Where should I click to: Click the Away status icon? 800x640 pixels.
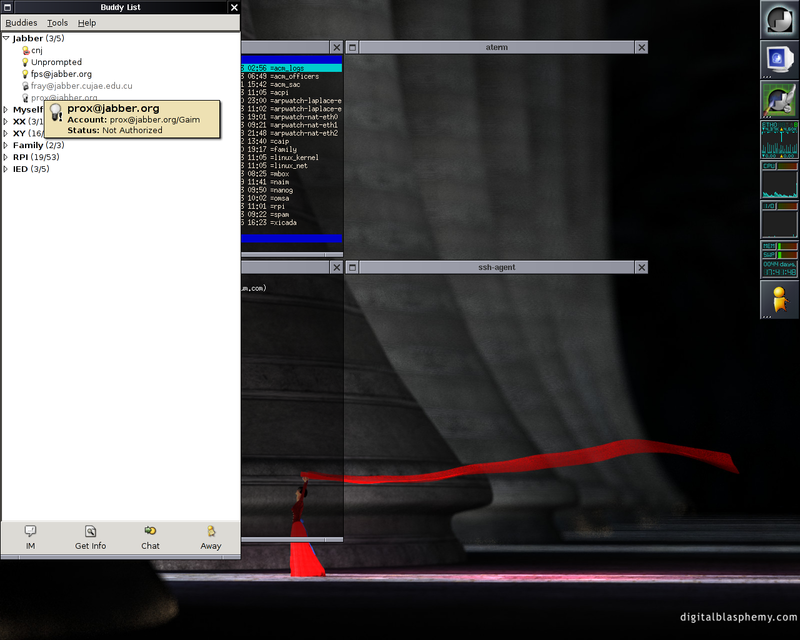pos(211,531)
